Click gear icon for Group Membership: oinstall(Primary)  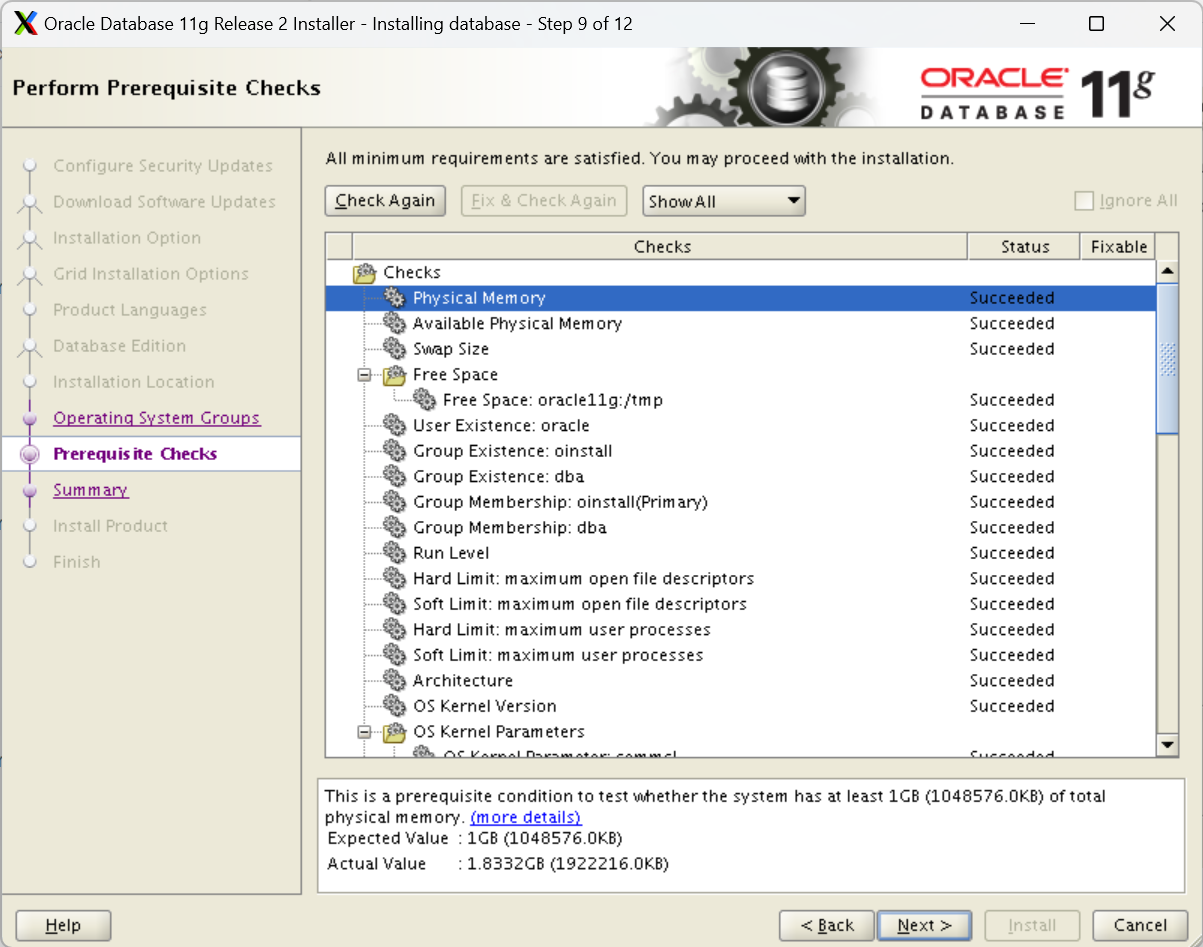394,502
